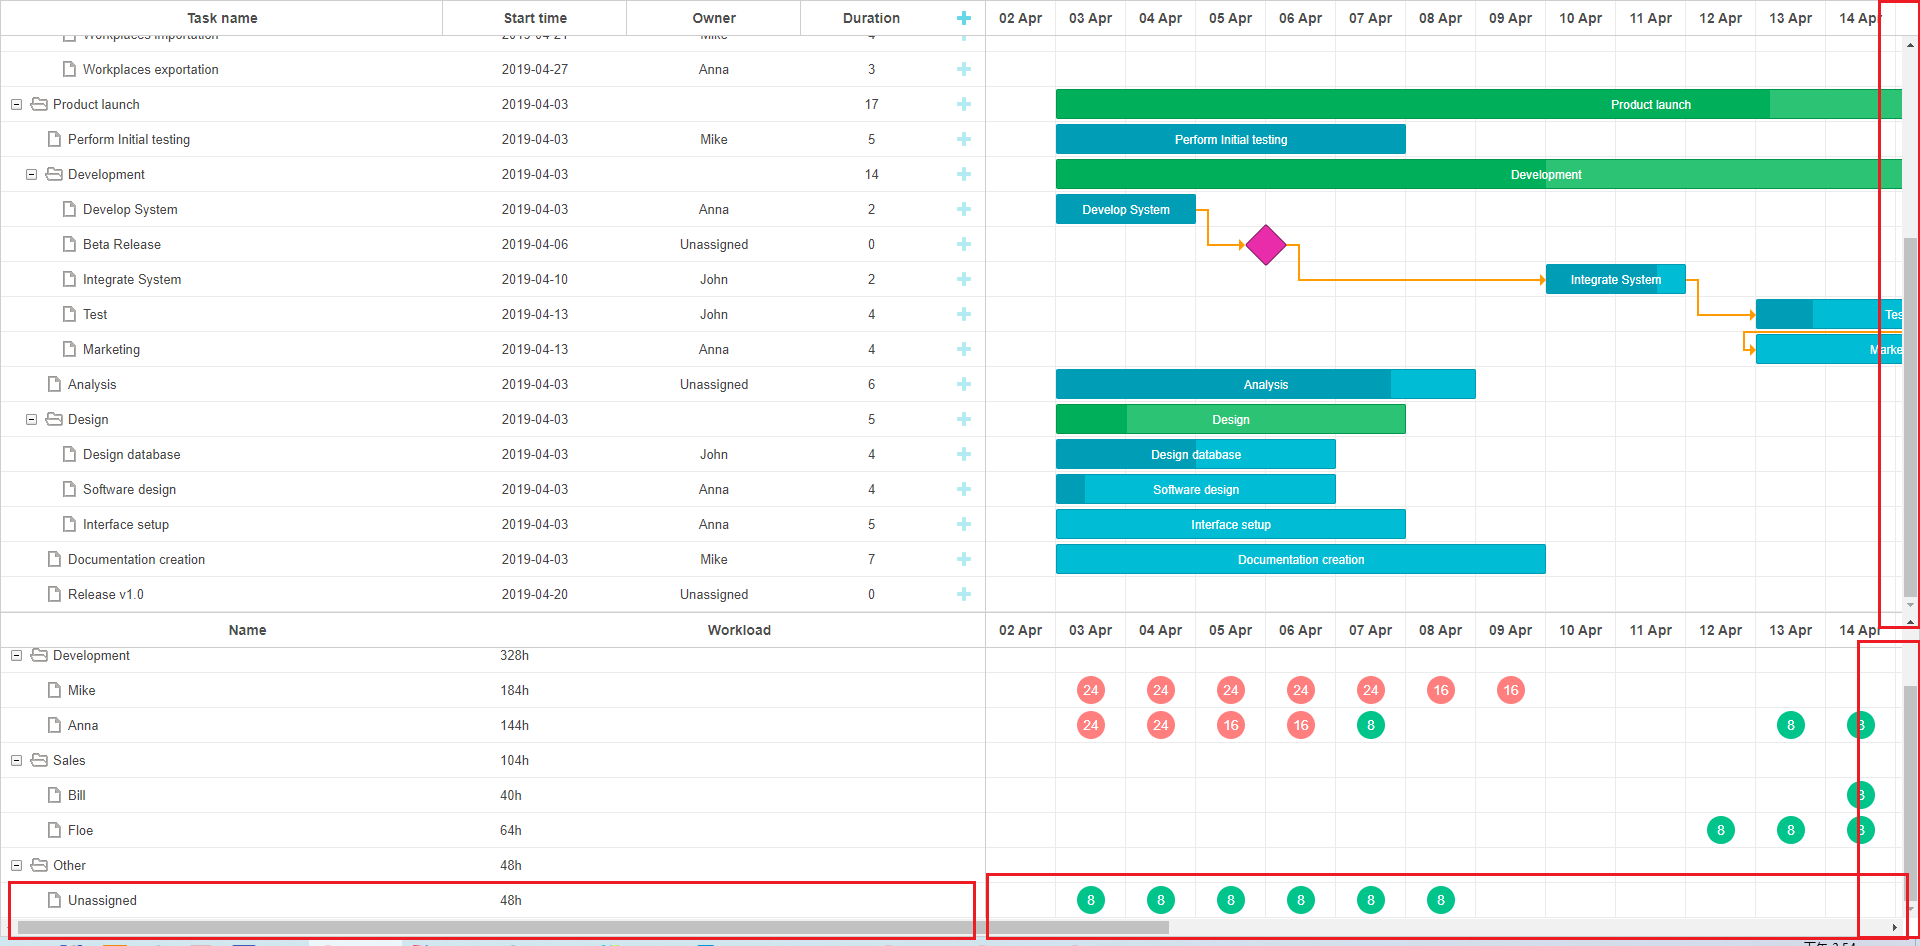Click the Task name column header
Image resolution: width=1920 pixels, height=946 pixels.
pyautogui.click(x=221, y=17)
